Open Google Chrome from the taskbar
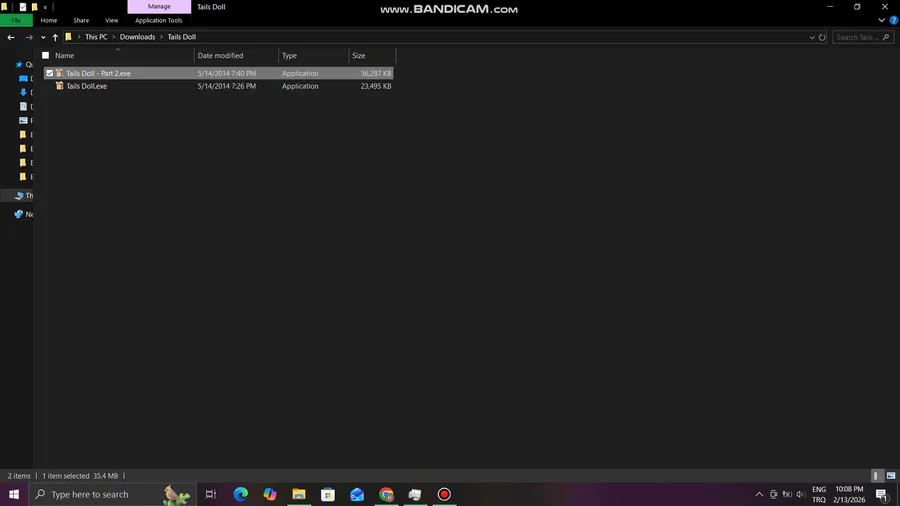This screenshot has height=506, width=900. pyautogui.click(x=386, y=494)
